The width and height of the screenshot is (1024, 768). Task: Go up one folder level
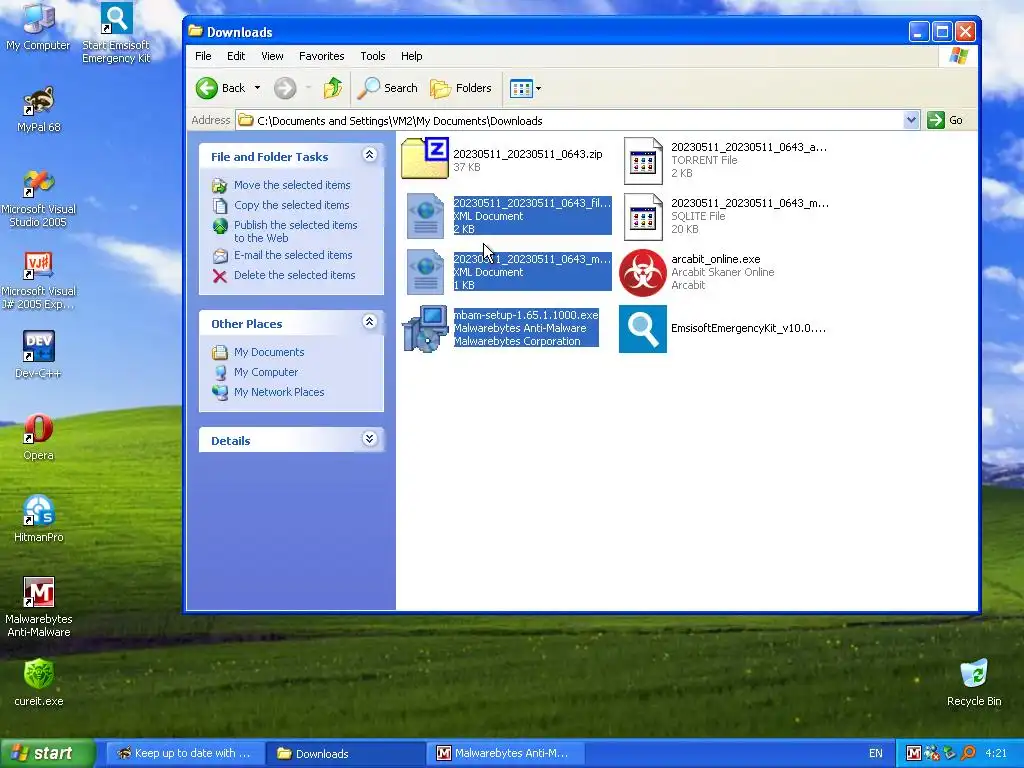tap(333, 88)
